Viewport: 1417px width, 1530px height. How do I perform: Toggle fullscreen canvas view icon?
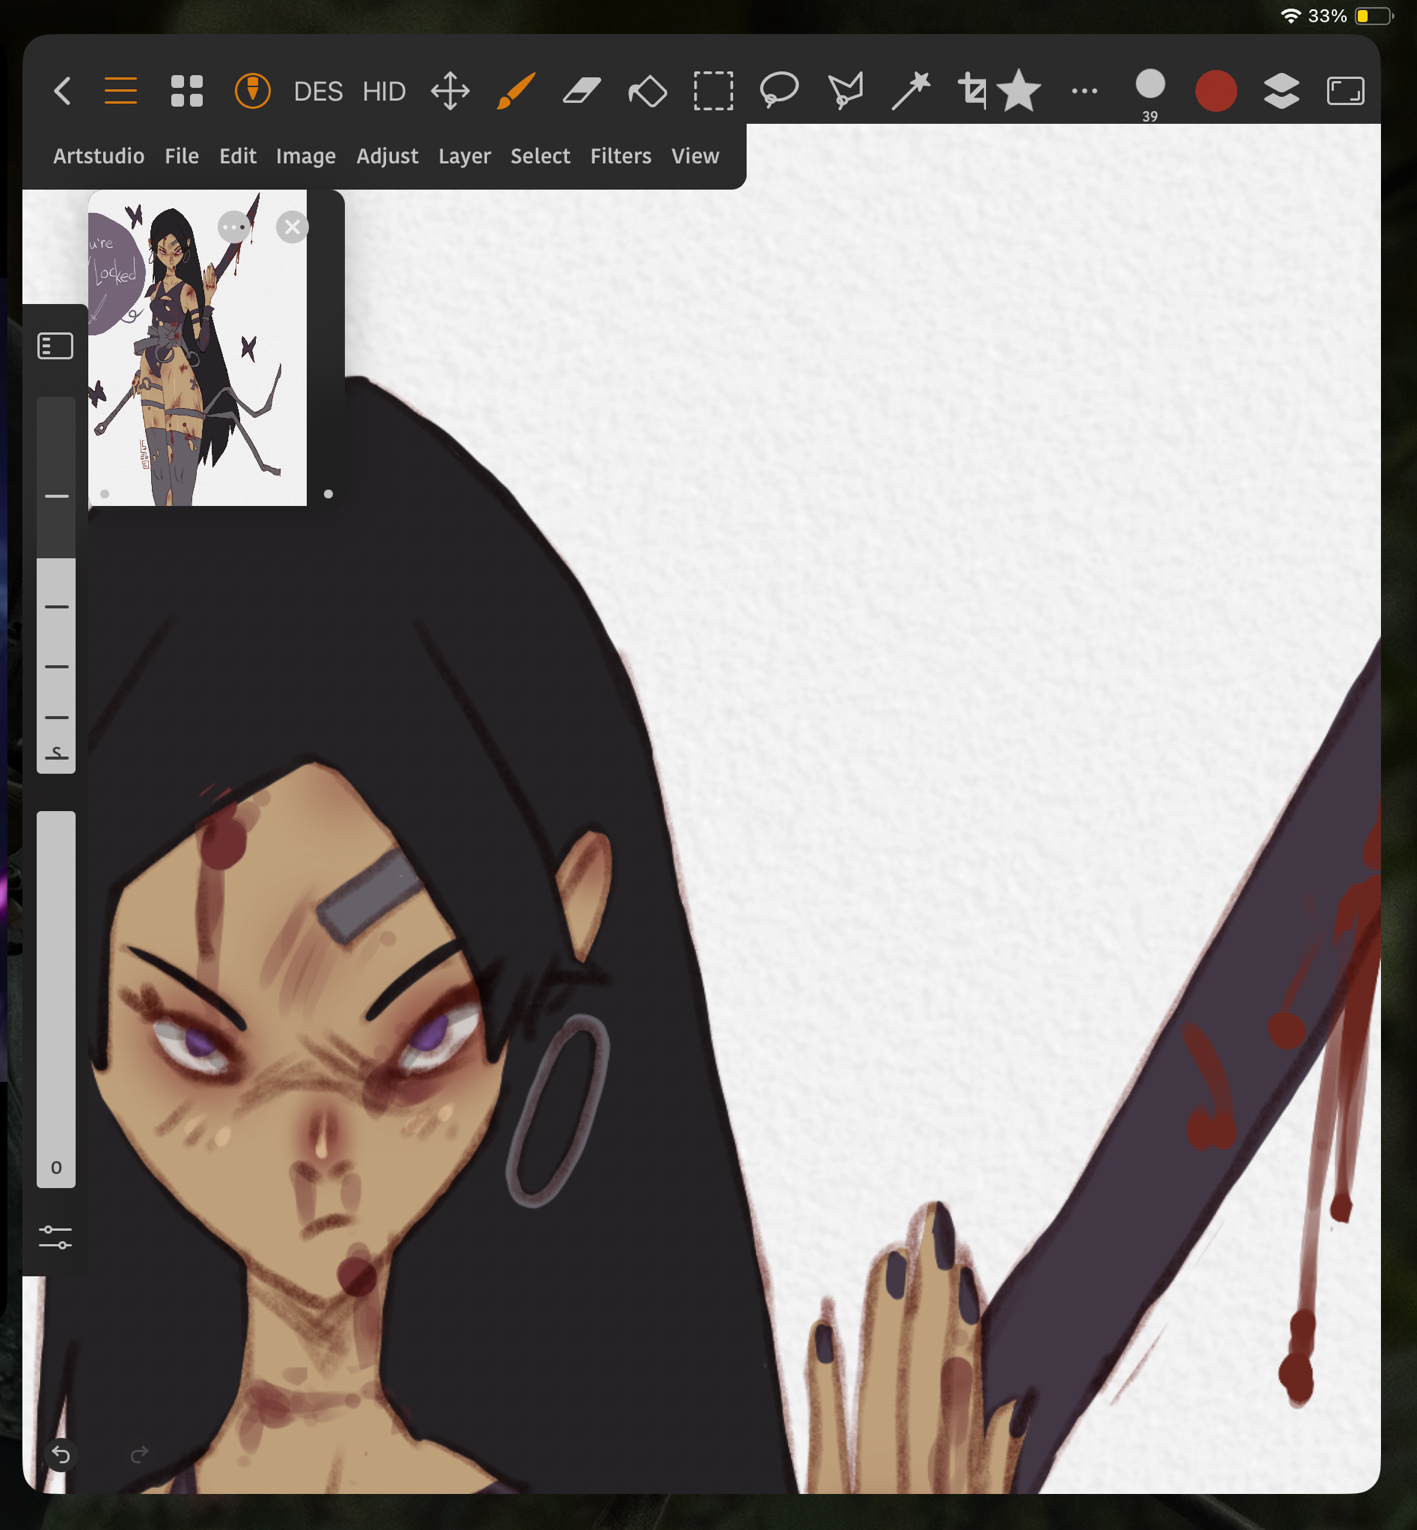pos(1345,91)
